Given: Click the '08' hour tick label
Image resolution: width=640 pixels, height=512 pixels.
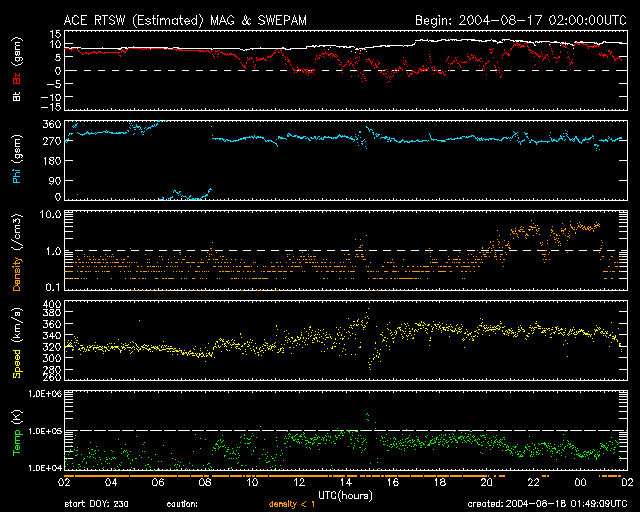Looking at the screenshot, I should pyautogui.click(x=205, y=482).
